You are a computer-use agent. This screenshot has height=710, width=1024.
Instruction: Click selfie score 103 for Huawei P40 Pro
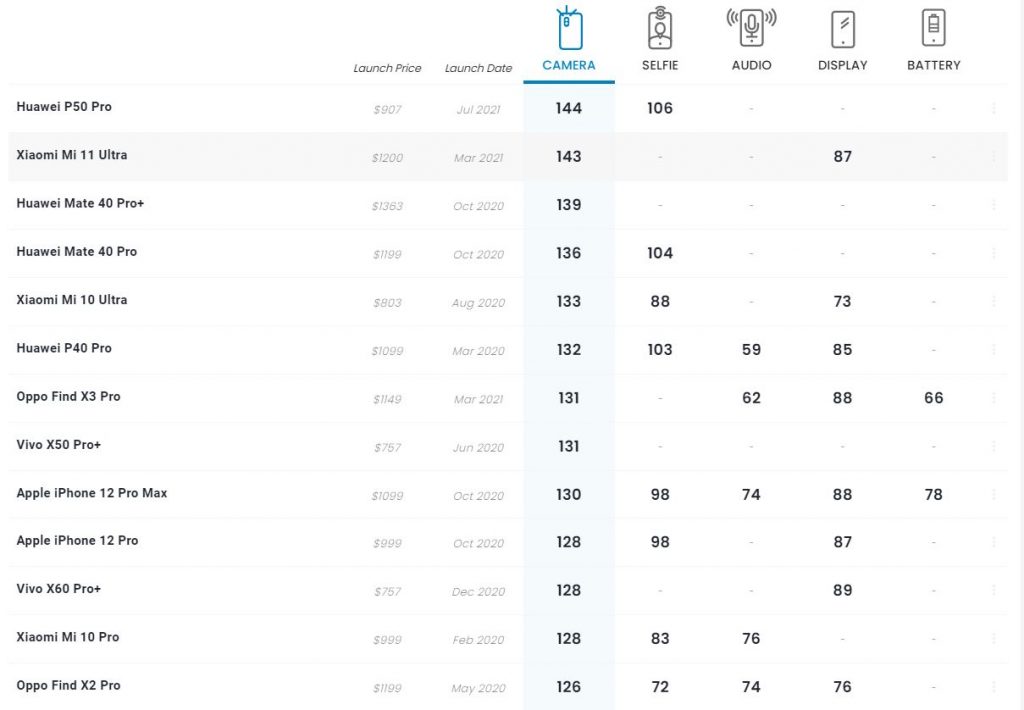660,349
